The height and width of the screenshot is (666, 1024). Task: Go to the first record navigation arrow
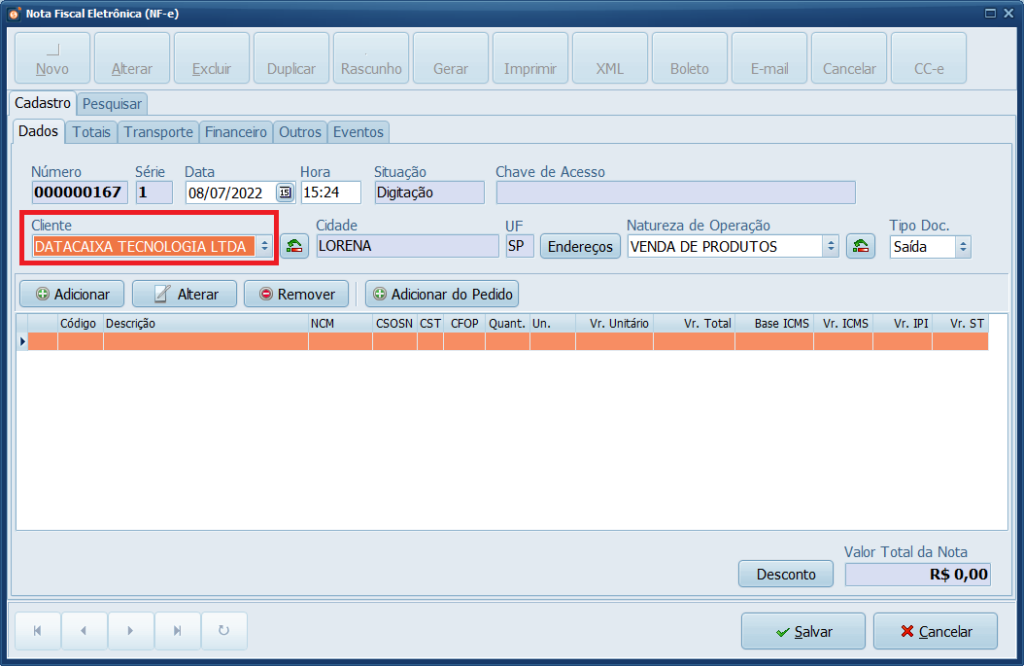[x=38, y=631]
